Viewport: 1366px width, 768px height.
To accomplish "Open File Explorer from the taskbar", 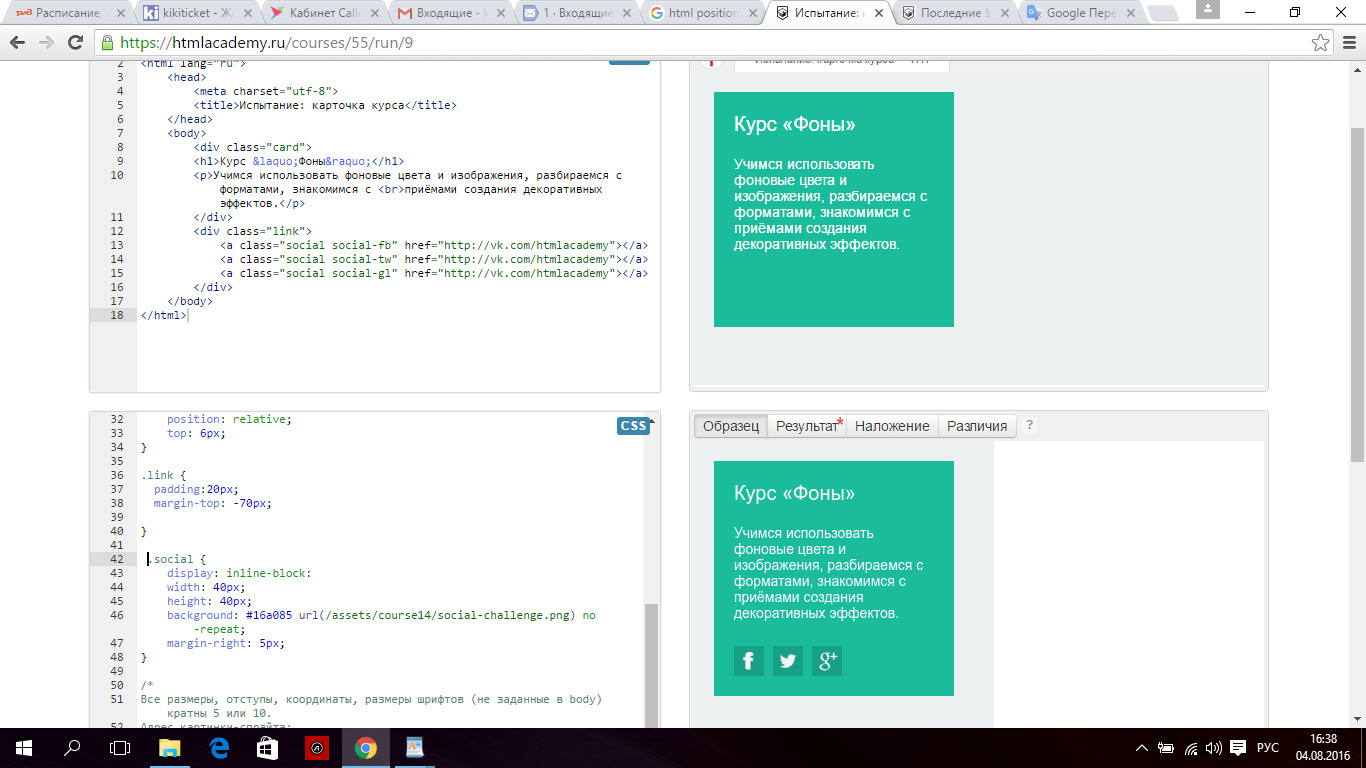I will [170, 747].
